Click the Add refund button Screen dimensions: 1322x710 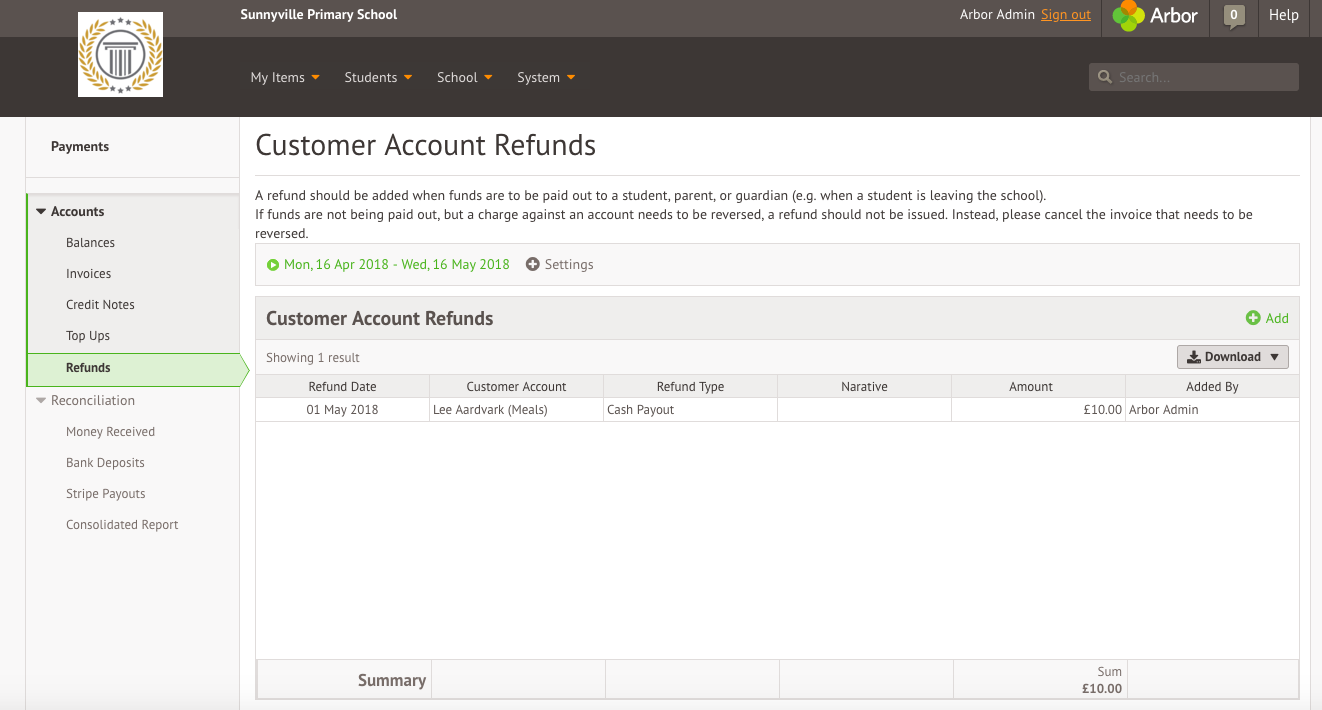click(1267, 318)
